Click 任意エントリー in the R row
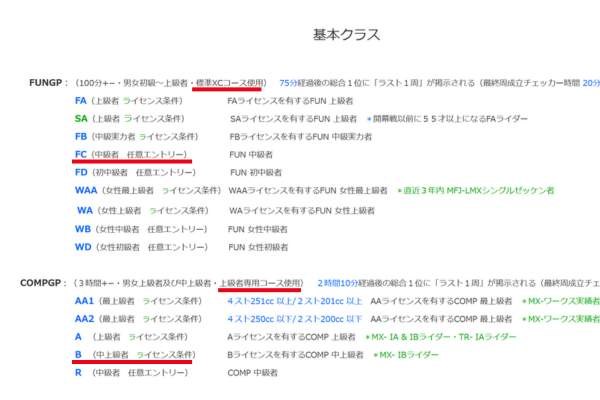Image resolution: width=600 pixels, height=400 pixels. [156, 372]
